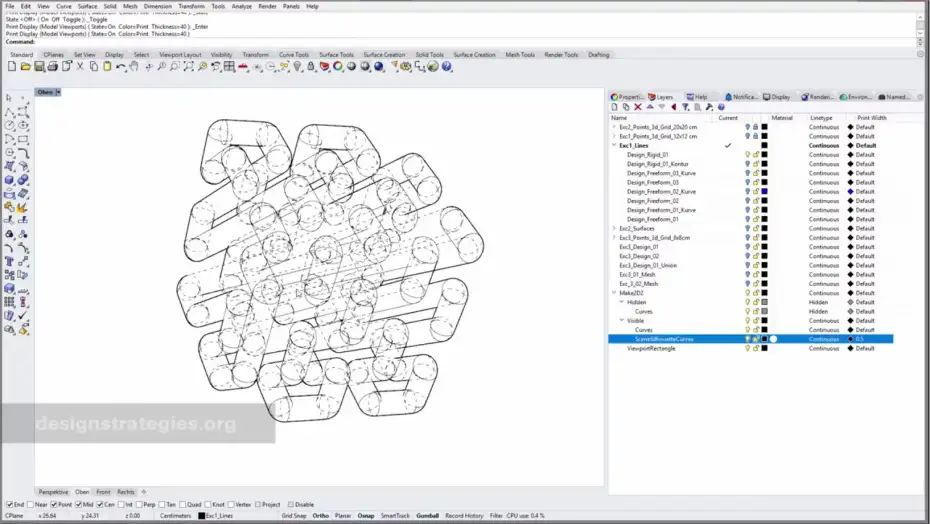Click the Copy icon in Standard toolbar
930x524 pixels.
coord(94,66)
